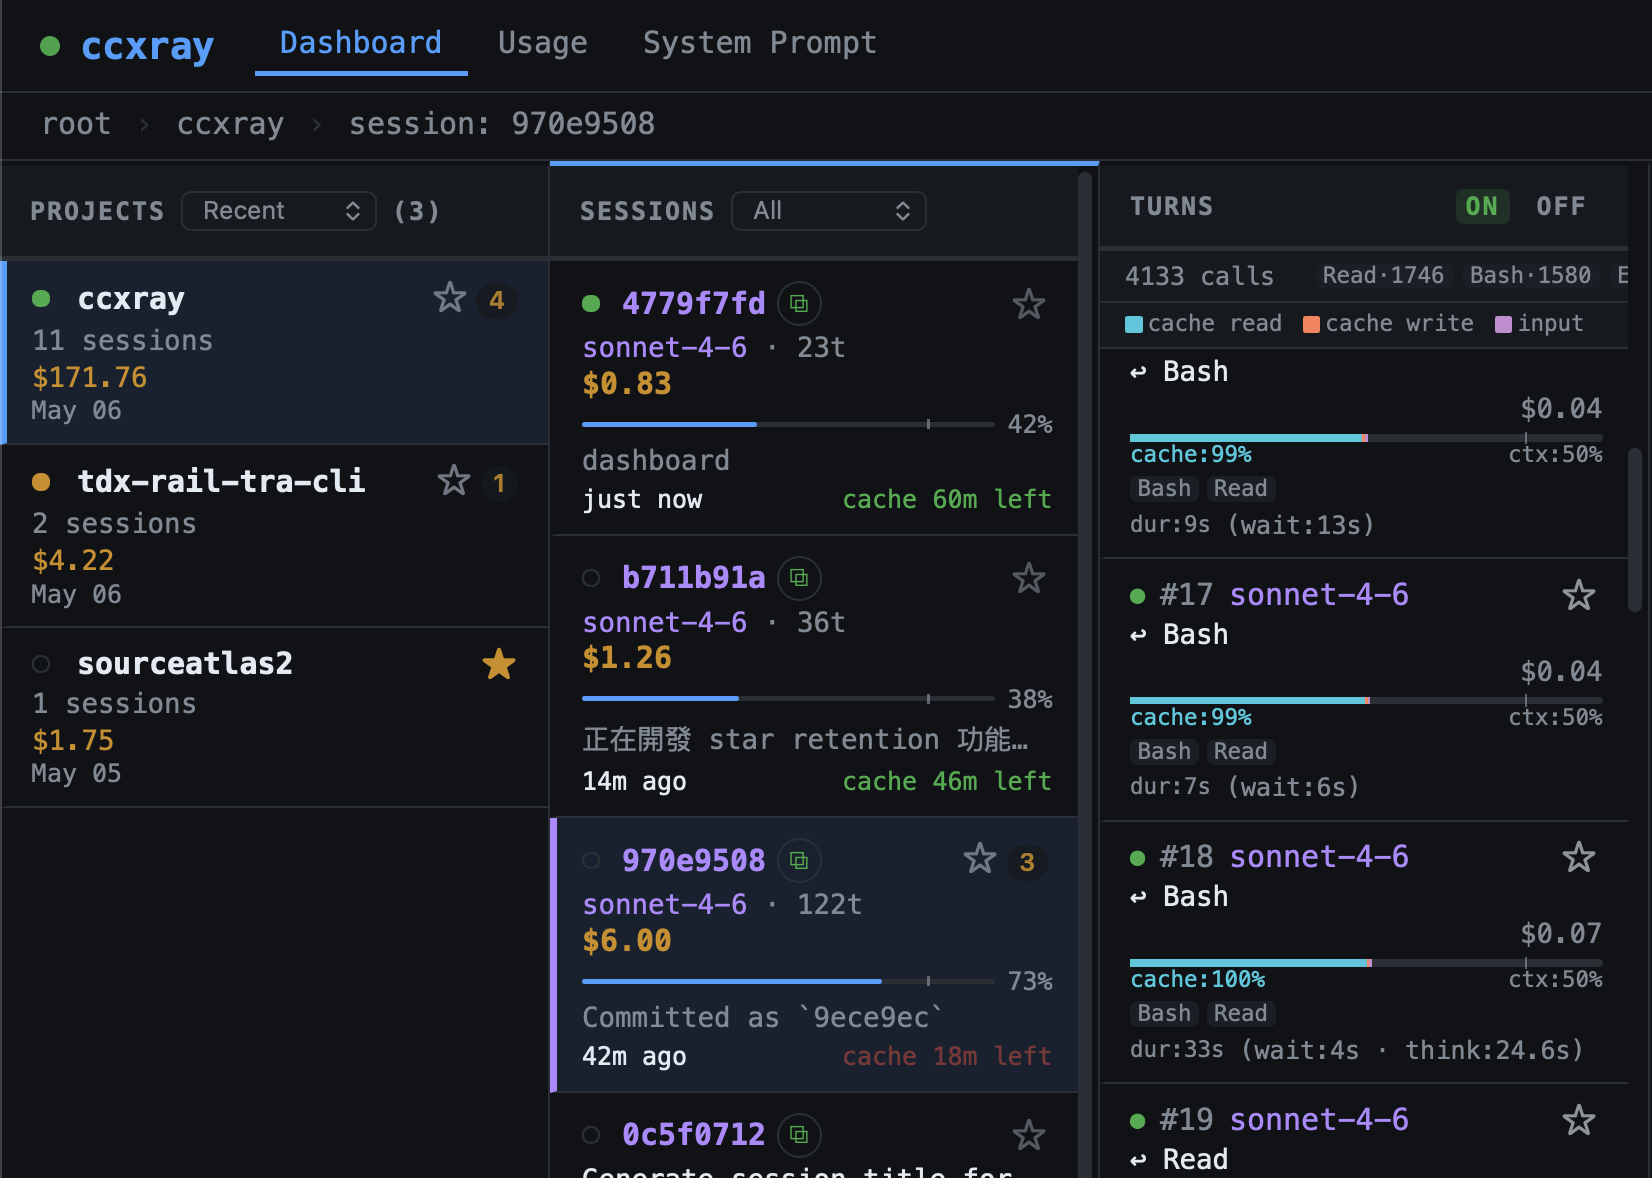
Task: Copy session ID 4779f7fd
Action: tap(799, 303)
